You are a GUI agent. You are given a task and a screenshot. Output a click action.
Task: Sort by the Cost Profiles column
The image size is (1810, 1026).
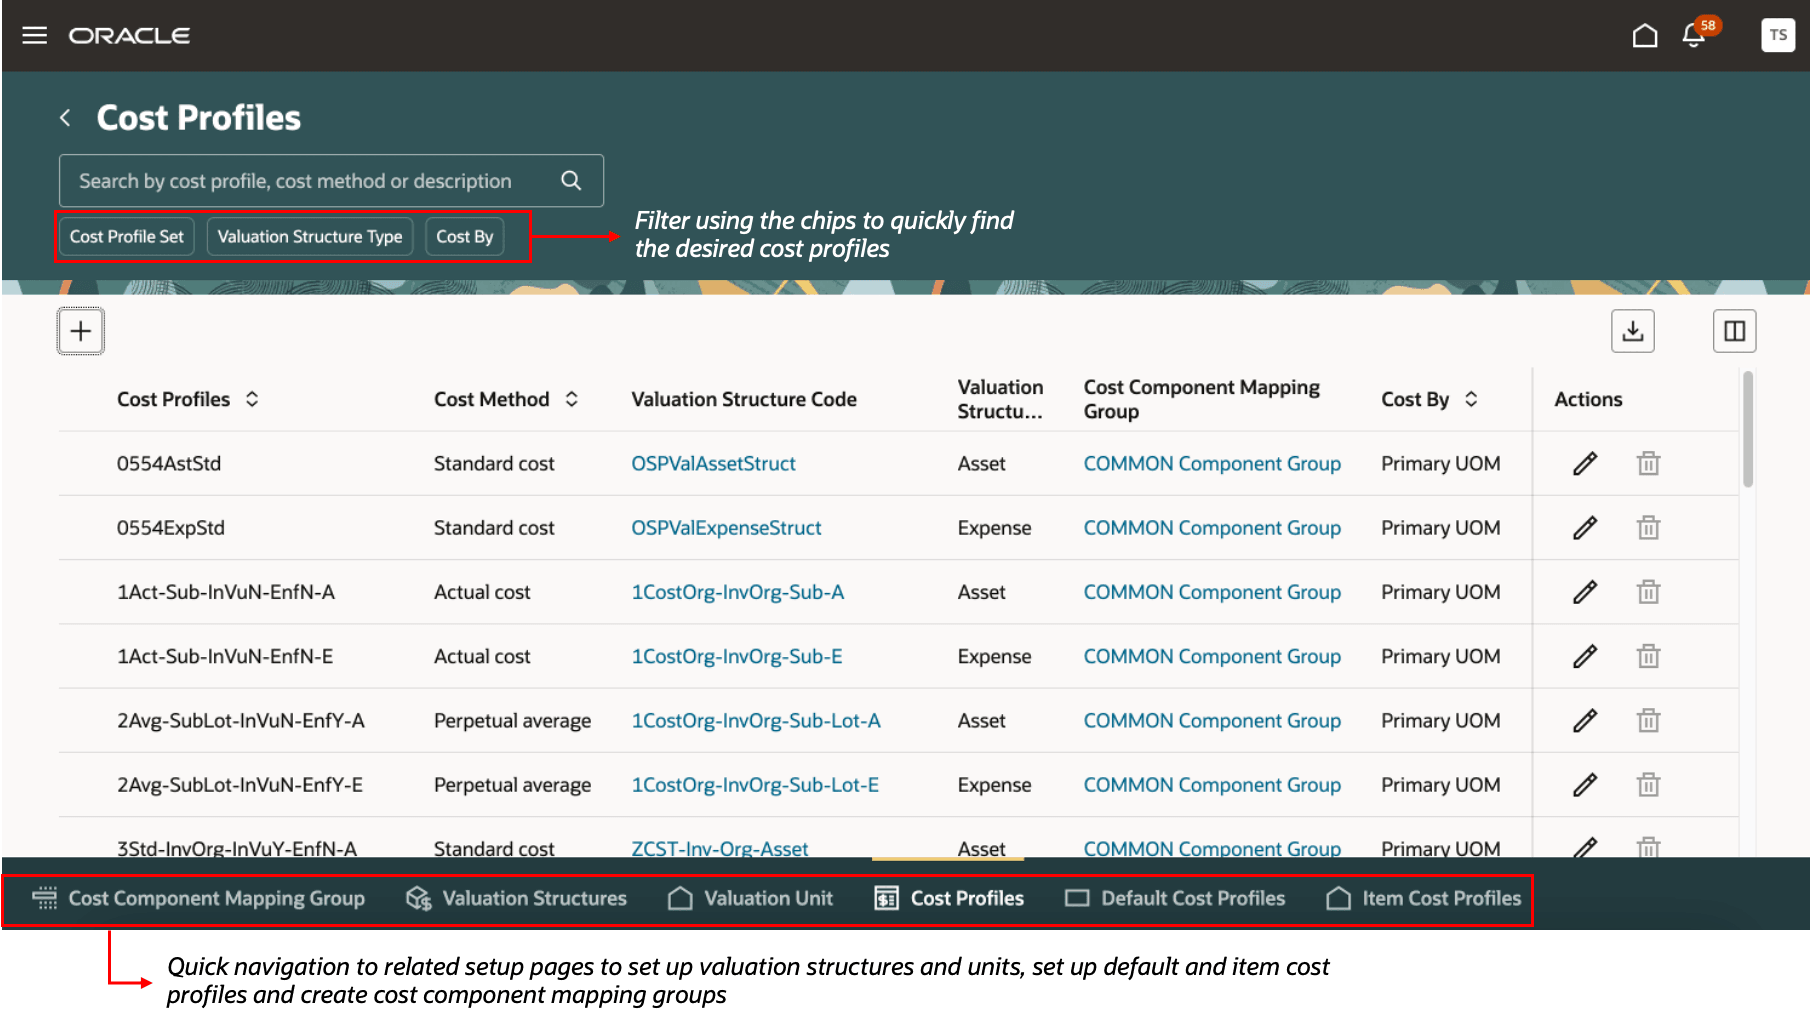252,399
